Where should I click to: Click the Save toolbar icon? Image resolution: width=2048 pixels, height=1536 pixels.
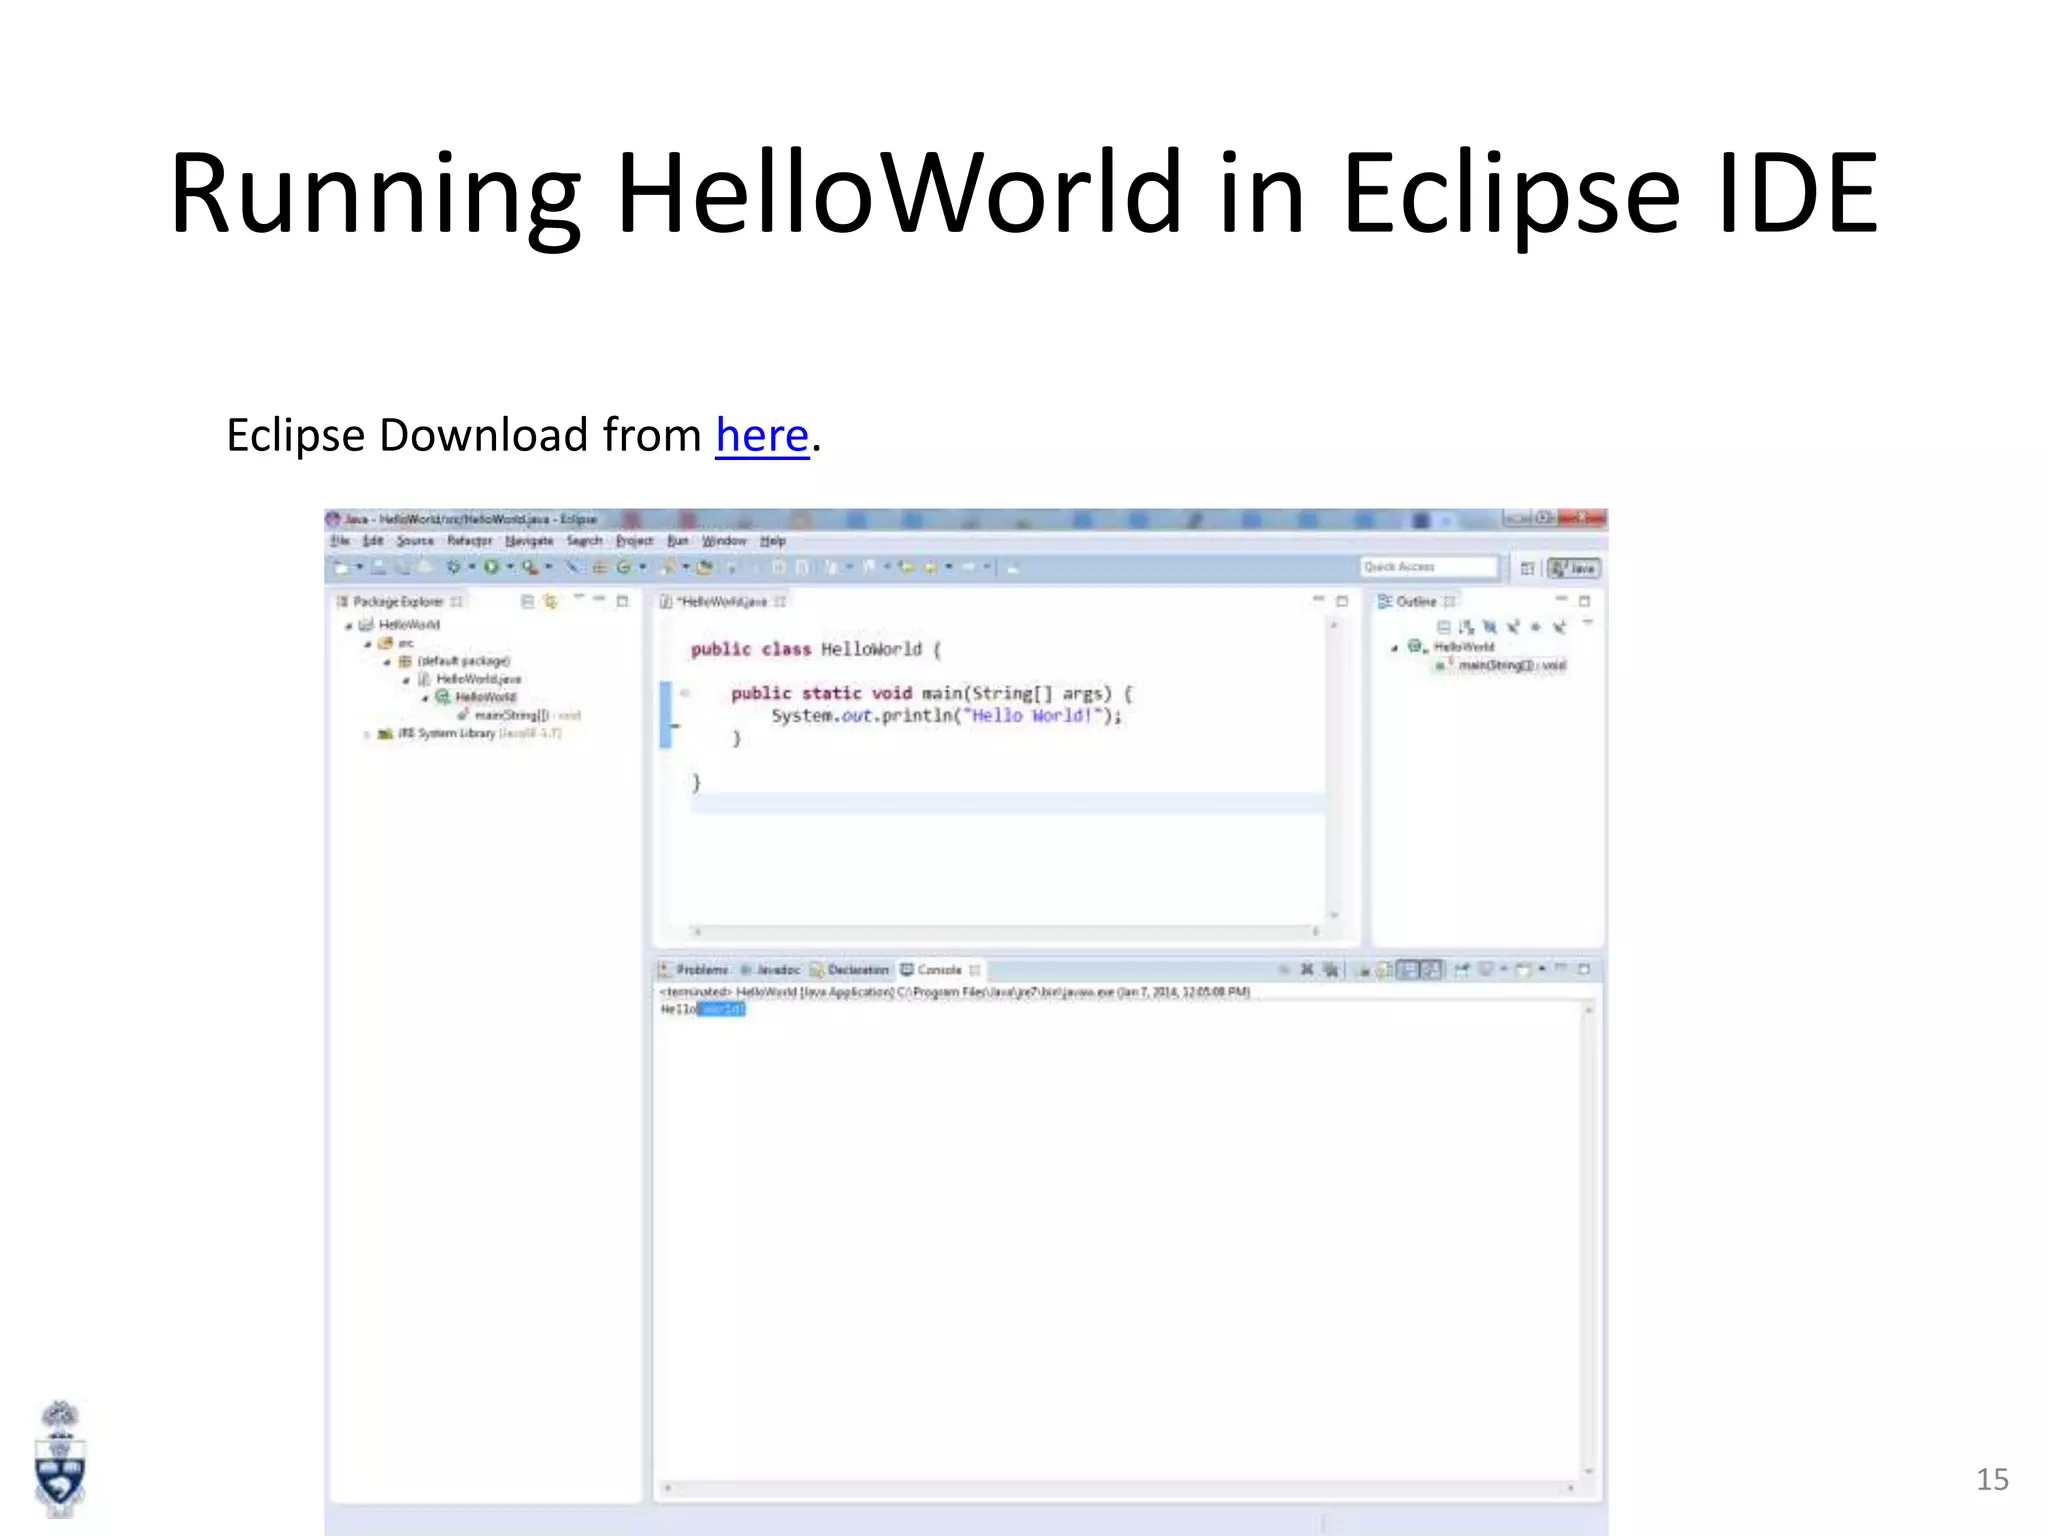379,568
